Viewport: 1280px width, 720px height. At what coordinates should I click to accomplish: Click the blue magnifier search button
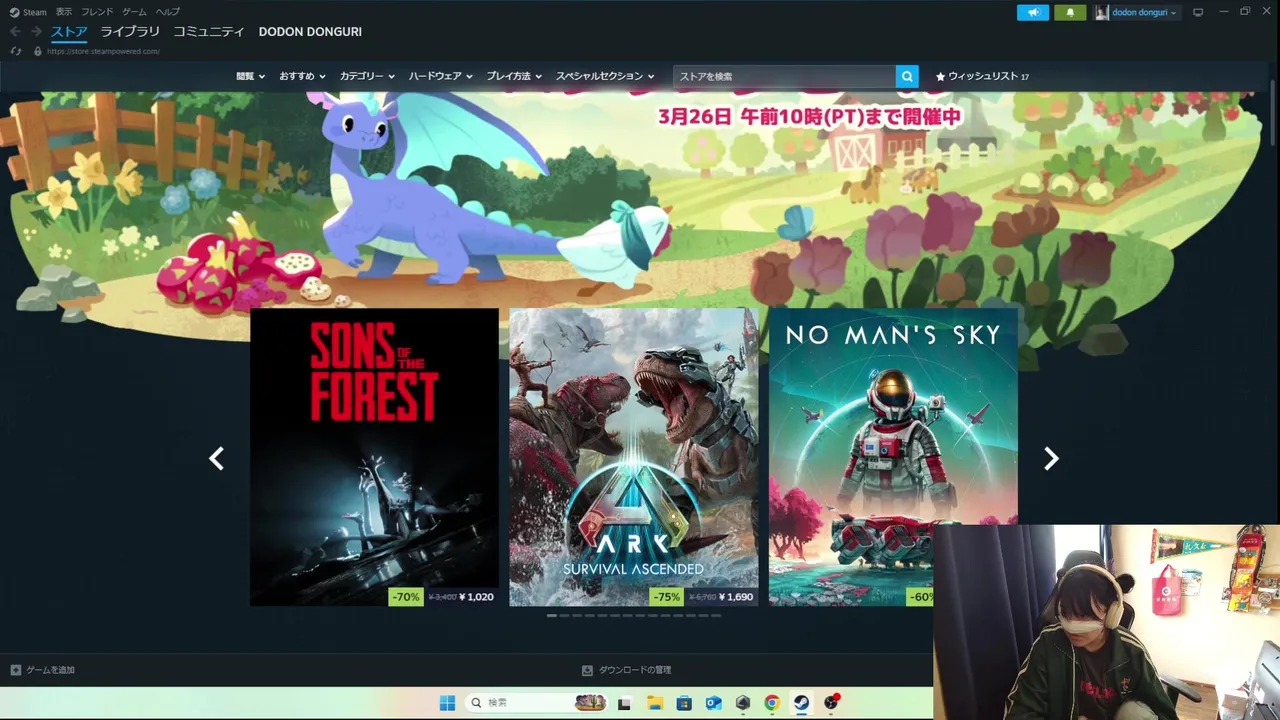click(907, 76)
